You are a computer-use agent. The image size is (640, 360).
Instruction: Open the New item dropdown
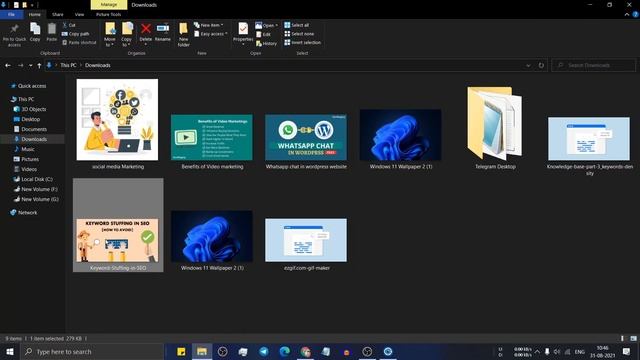pos(209,25)
